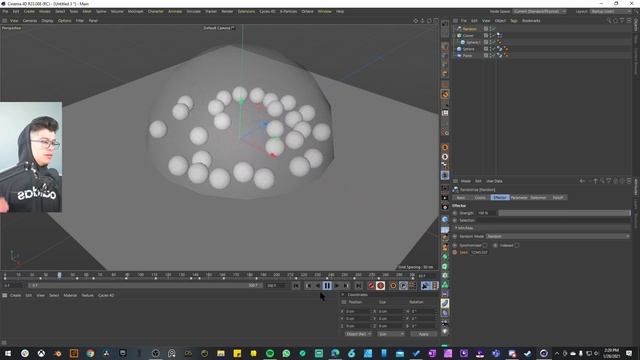Viewport: 640px width, 360px height.
Task: Select the Plane object in Object Manager
Action: 467,55
